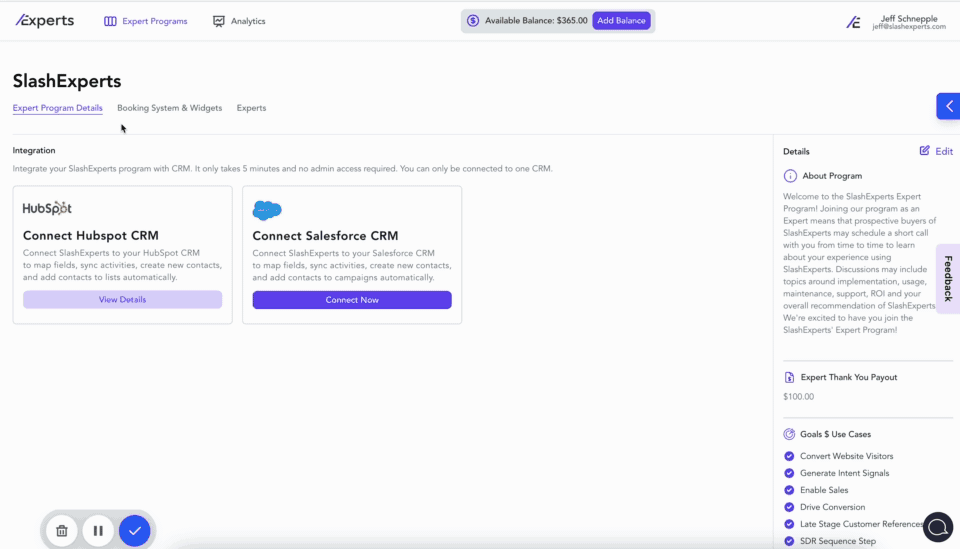Pause the screen recording

(98, 531)
